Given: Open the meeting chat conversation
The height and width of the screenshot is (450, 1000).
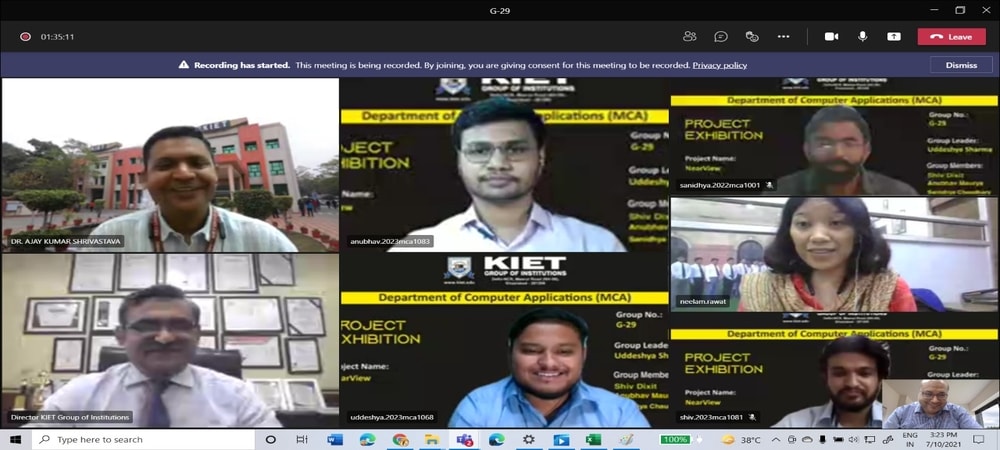Looking at the screenshot, I should (720, 37).
